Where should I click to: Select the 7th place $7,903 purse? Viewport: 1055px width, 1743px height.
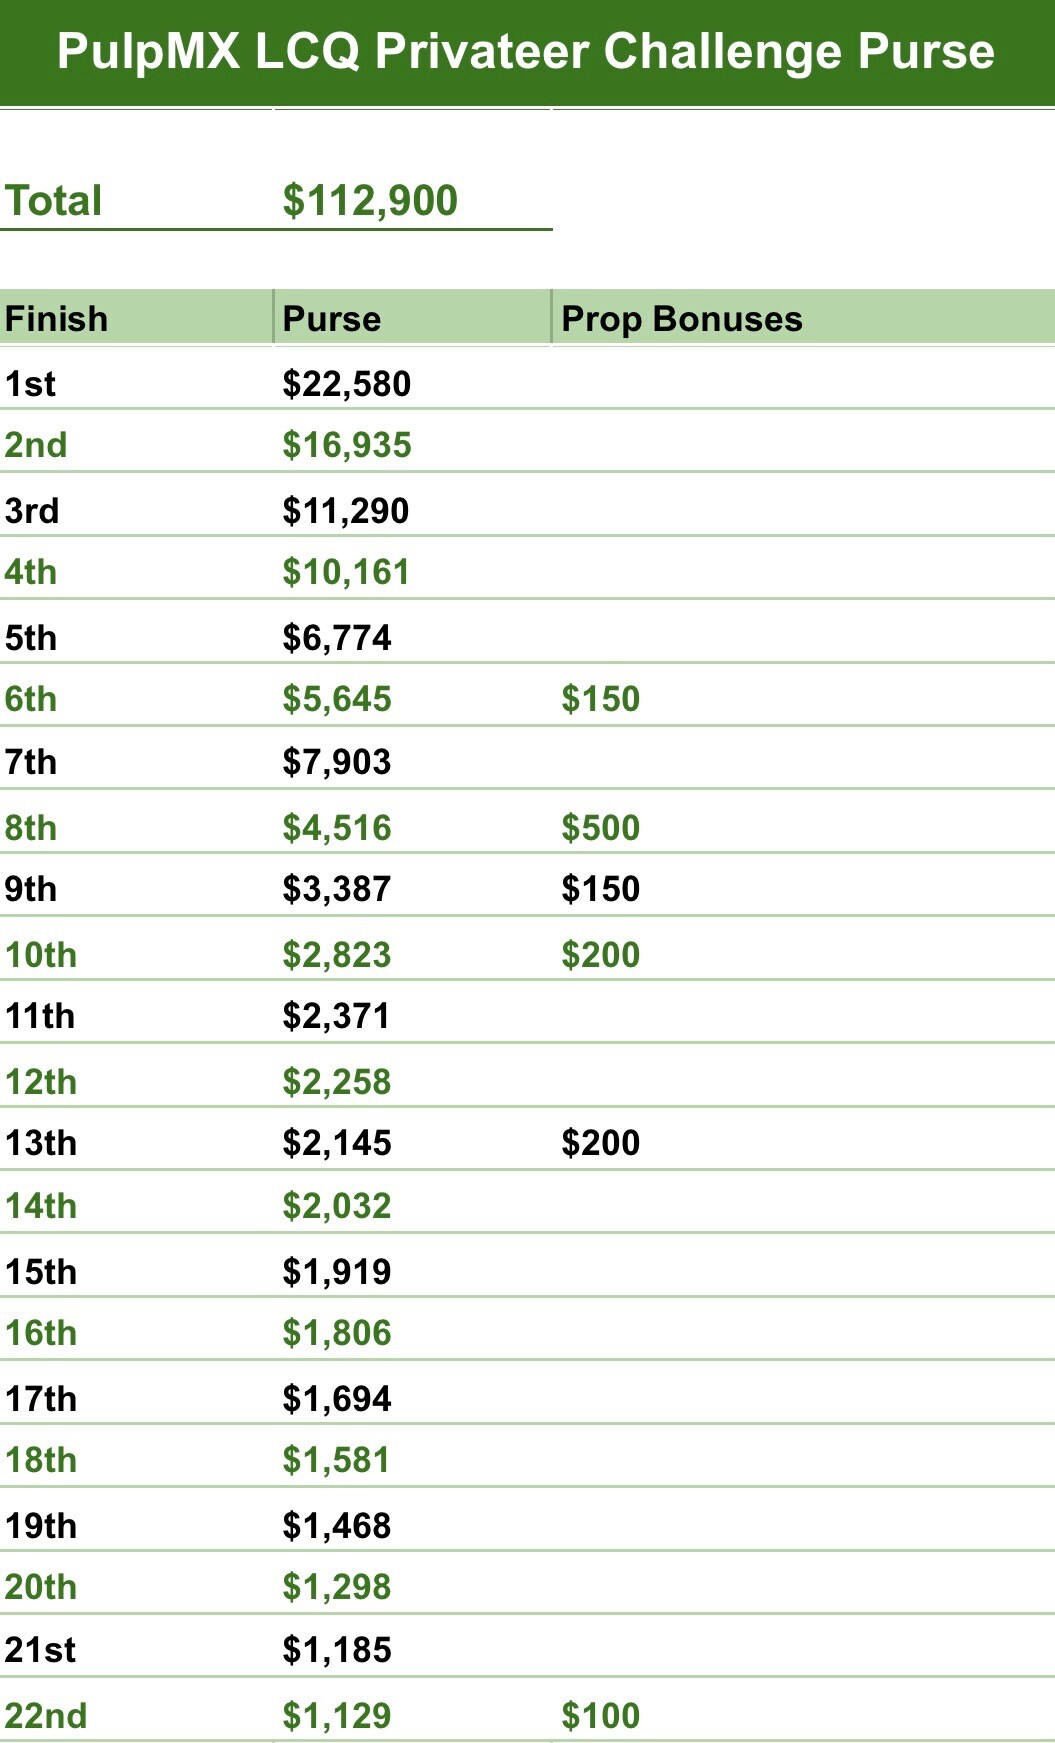pos(337,762)
